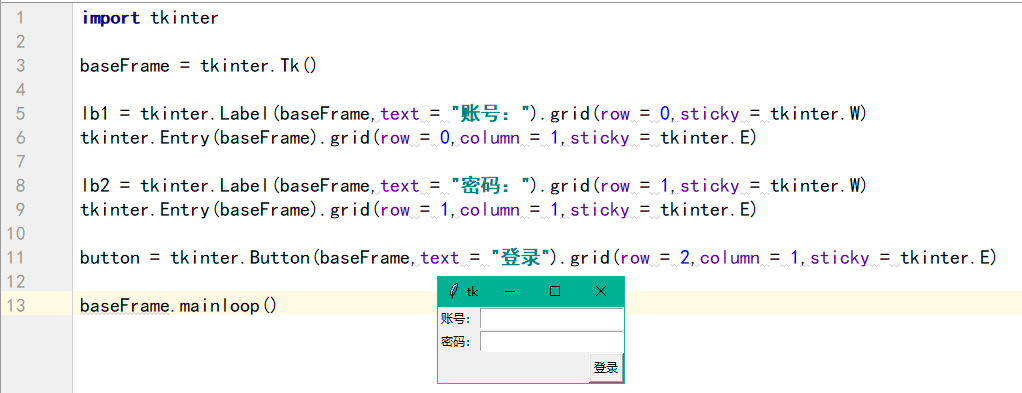Place cursor on the import tkinter line

(x=149, y=18)
